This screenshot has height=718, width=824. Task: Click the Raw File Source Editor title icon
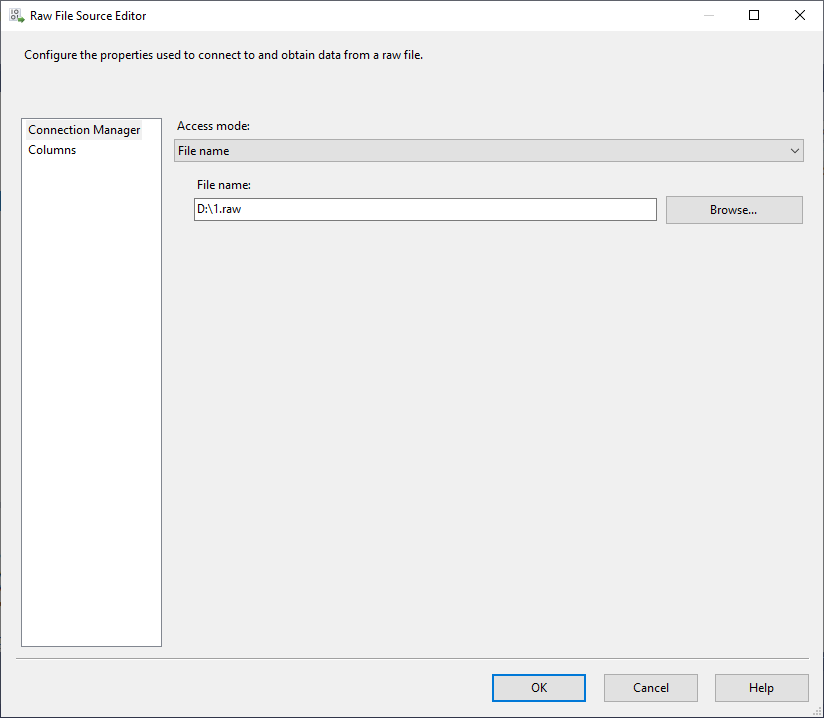coord(16,16)
